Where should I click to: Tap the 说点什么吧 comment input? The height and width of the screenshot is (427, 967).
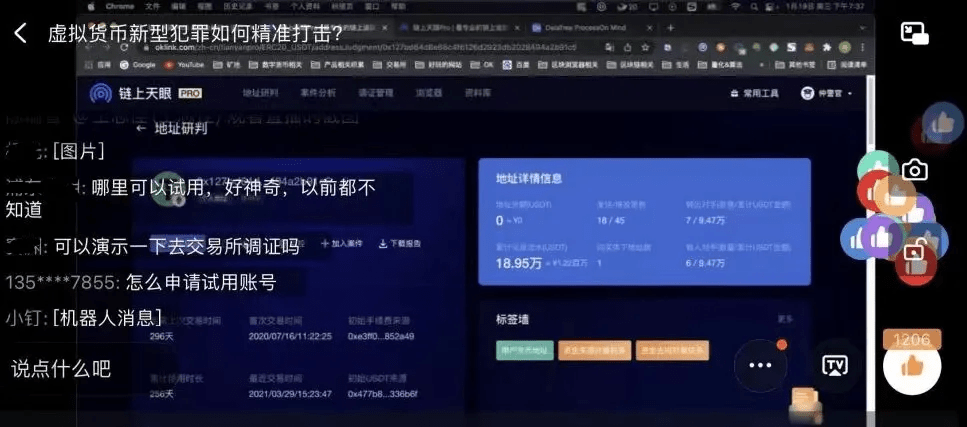tap(60, 368)
